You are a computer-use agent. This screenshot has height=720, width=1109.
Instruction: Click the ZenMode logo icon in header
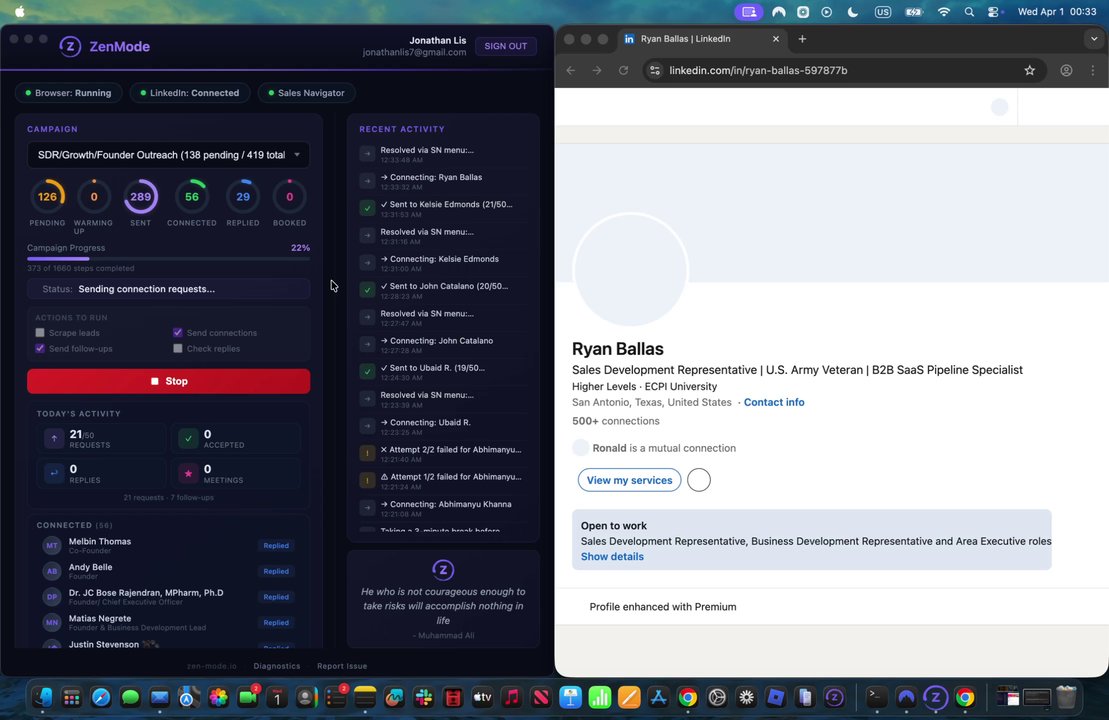pyautogui.click(x=69, y=47)
